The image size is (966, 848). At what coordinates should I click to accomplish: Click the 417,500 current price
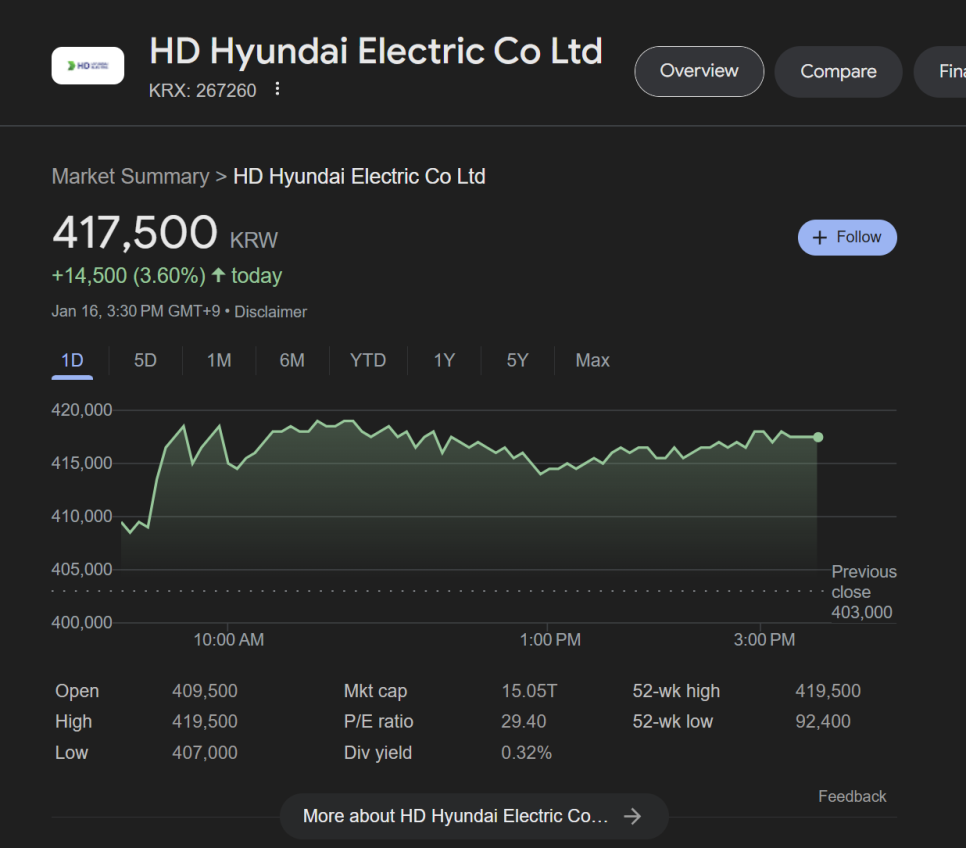tap(135, 232)
